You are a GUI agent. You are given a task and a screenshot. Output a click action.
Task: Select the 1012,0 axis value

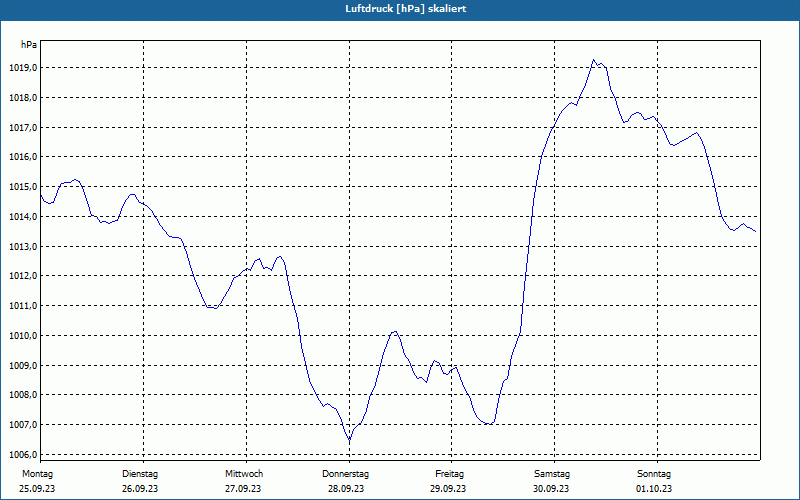click(x=23, y=276)
